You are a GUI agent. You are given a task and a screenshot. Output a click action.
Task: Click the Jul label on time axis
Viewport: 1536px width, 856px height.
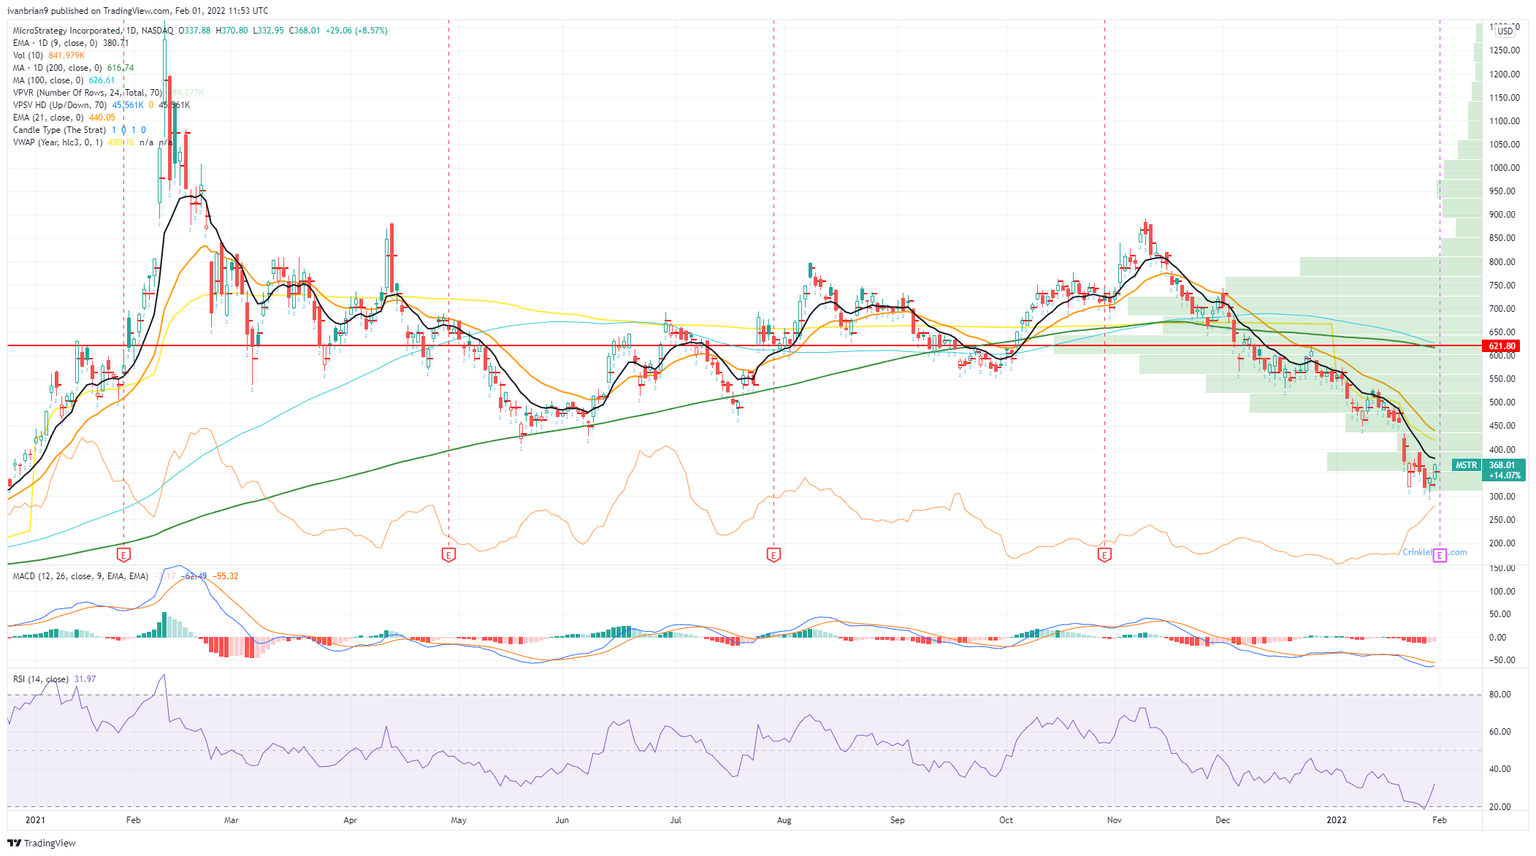tap(676, 820)
